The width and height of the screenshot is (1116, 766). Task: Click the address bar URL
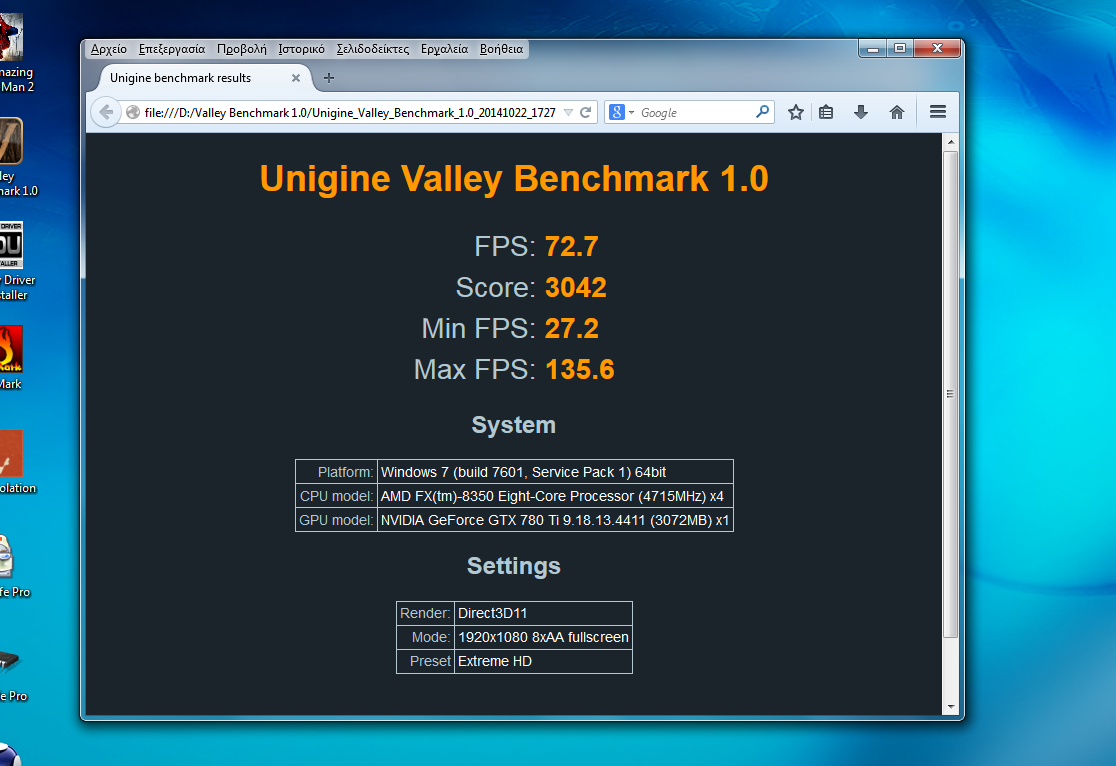click(x=349, y=112)
